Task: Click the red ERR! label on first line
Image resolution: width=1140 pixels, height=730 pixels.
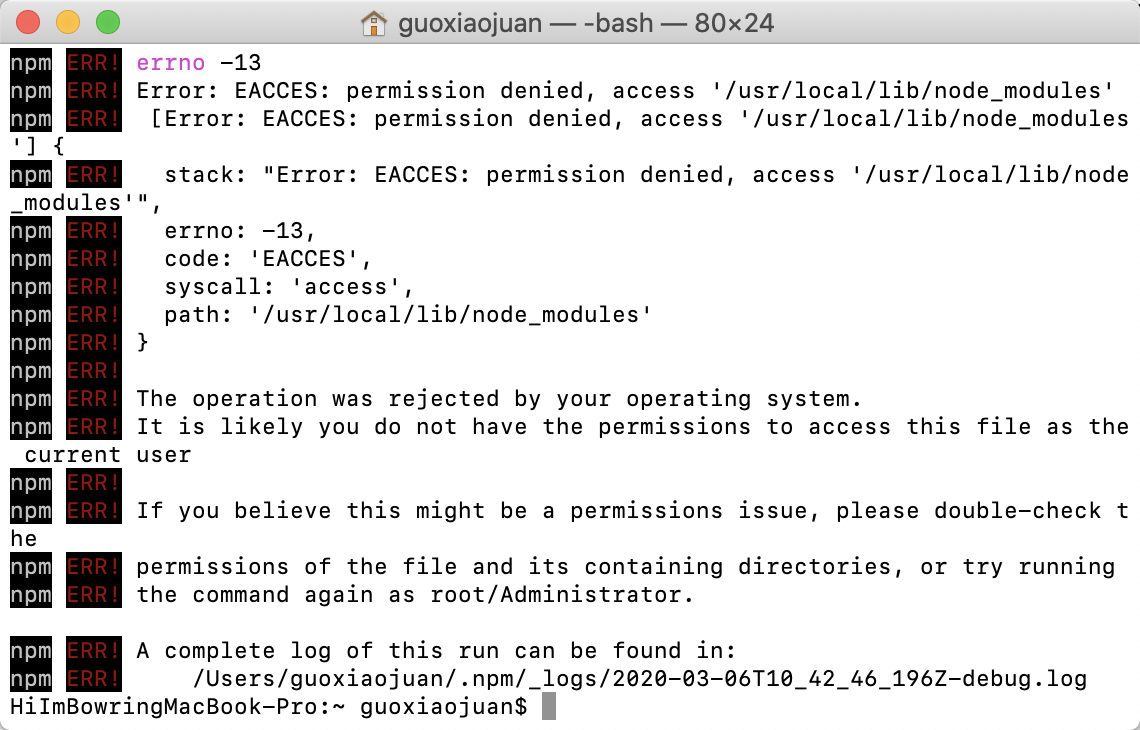Action: (93, 63)
